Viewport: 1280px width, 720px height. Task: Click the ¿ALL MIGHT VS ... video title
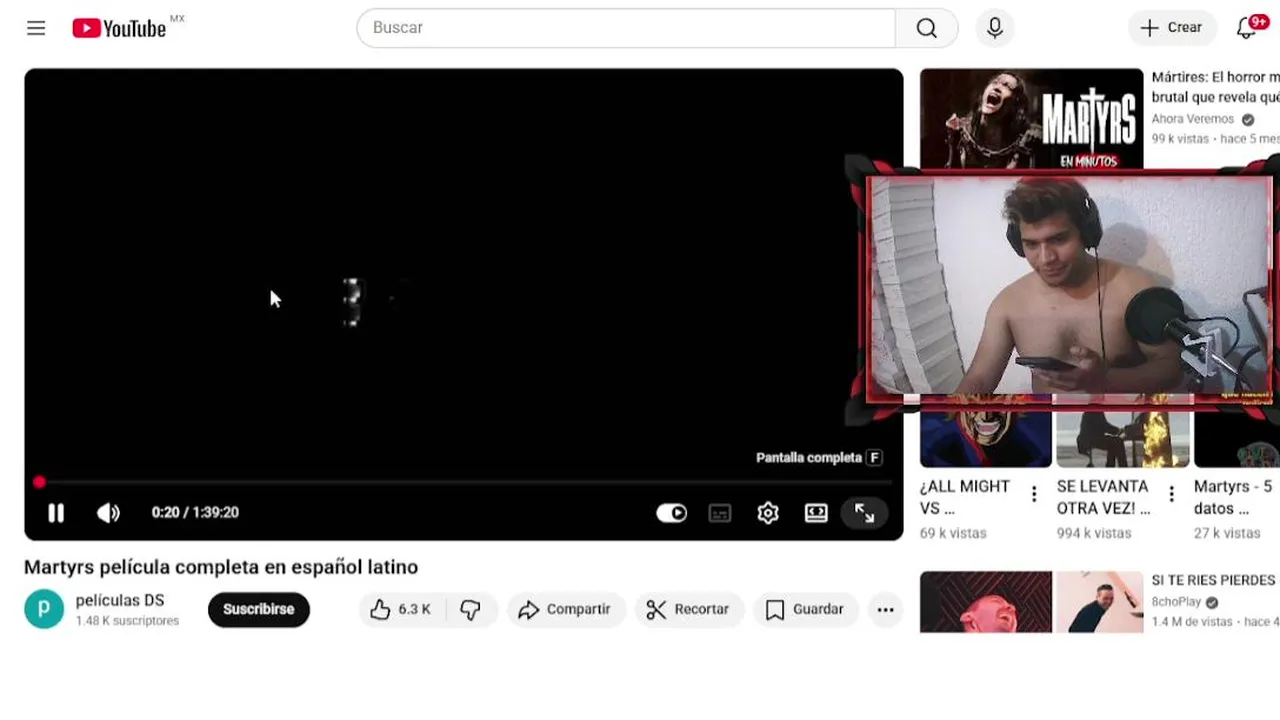(x=965, y=497)
